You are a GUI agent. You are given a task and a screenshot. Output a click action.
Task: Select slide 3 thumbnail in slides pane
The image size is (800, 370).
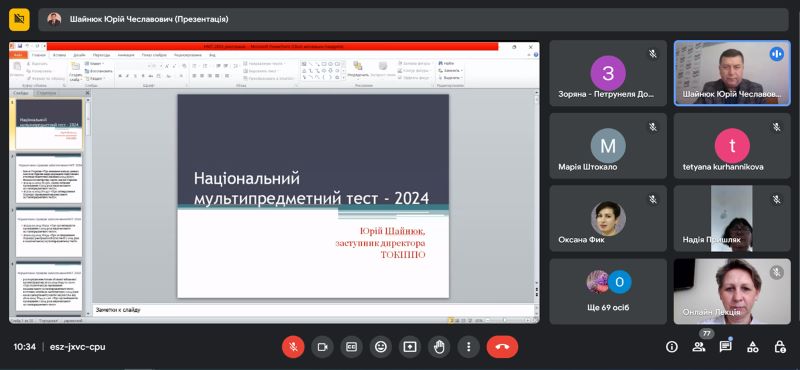tap(48, 232)
